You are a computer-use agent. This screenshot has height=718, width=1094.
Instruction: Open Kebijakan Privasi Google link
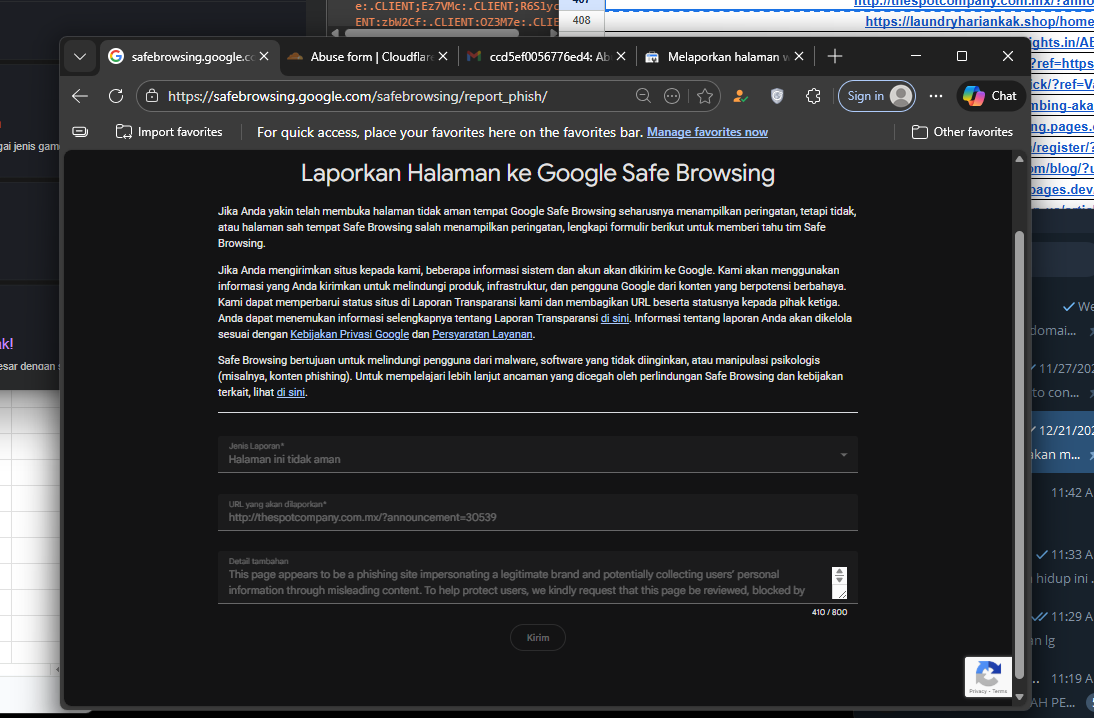(350, 334)
